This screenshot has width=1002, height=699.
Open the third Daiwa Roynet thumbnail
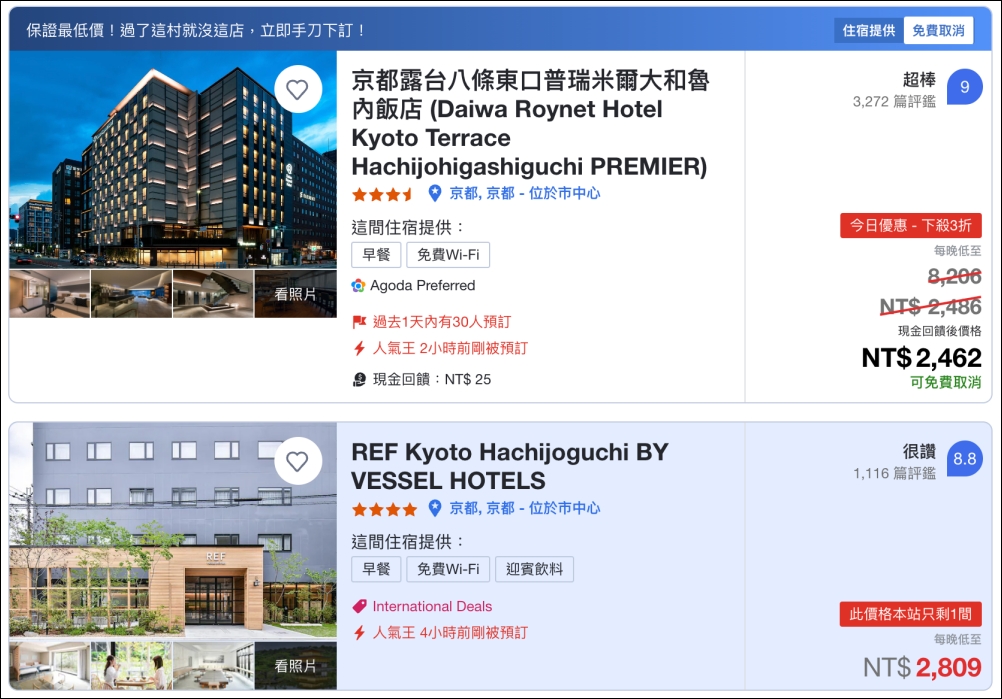(213, 294)
